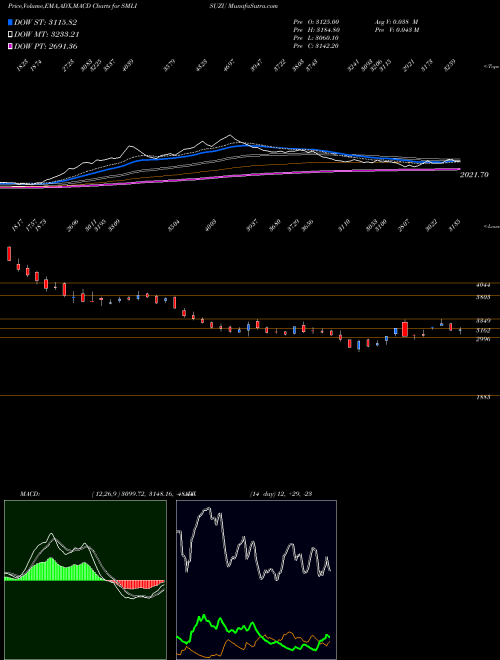Click the 'MACD:' indicator label
This screenshot has width=500, height=660.
[29, 494]
